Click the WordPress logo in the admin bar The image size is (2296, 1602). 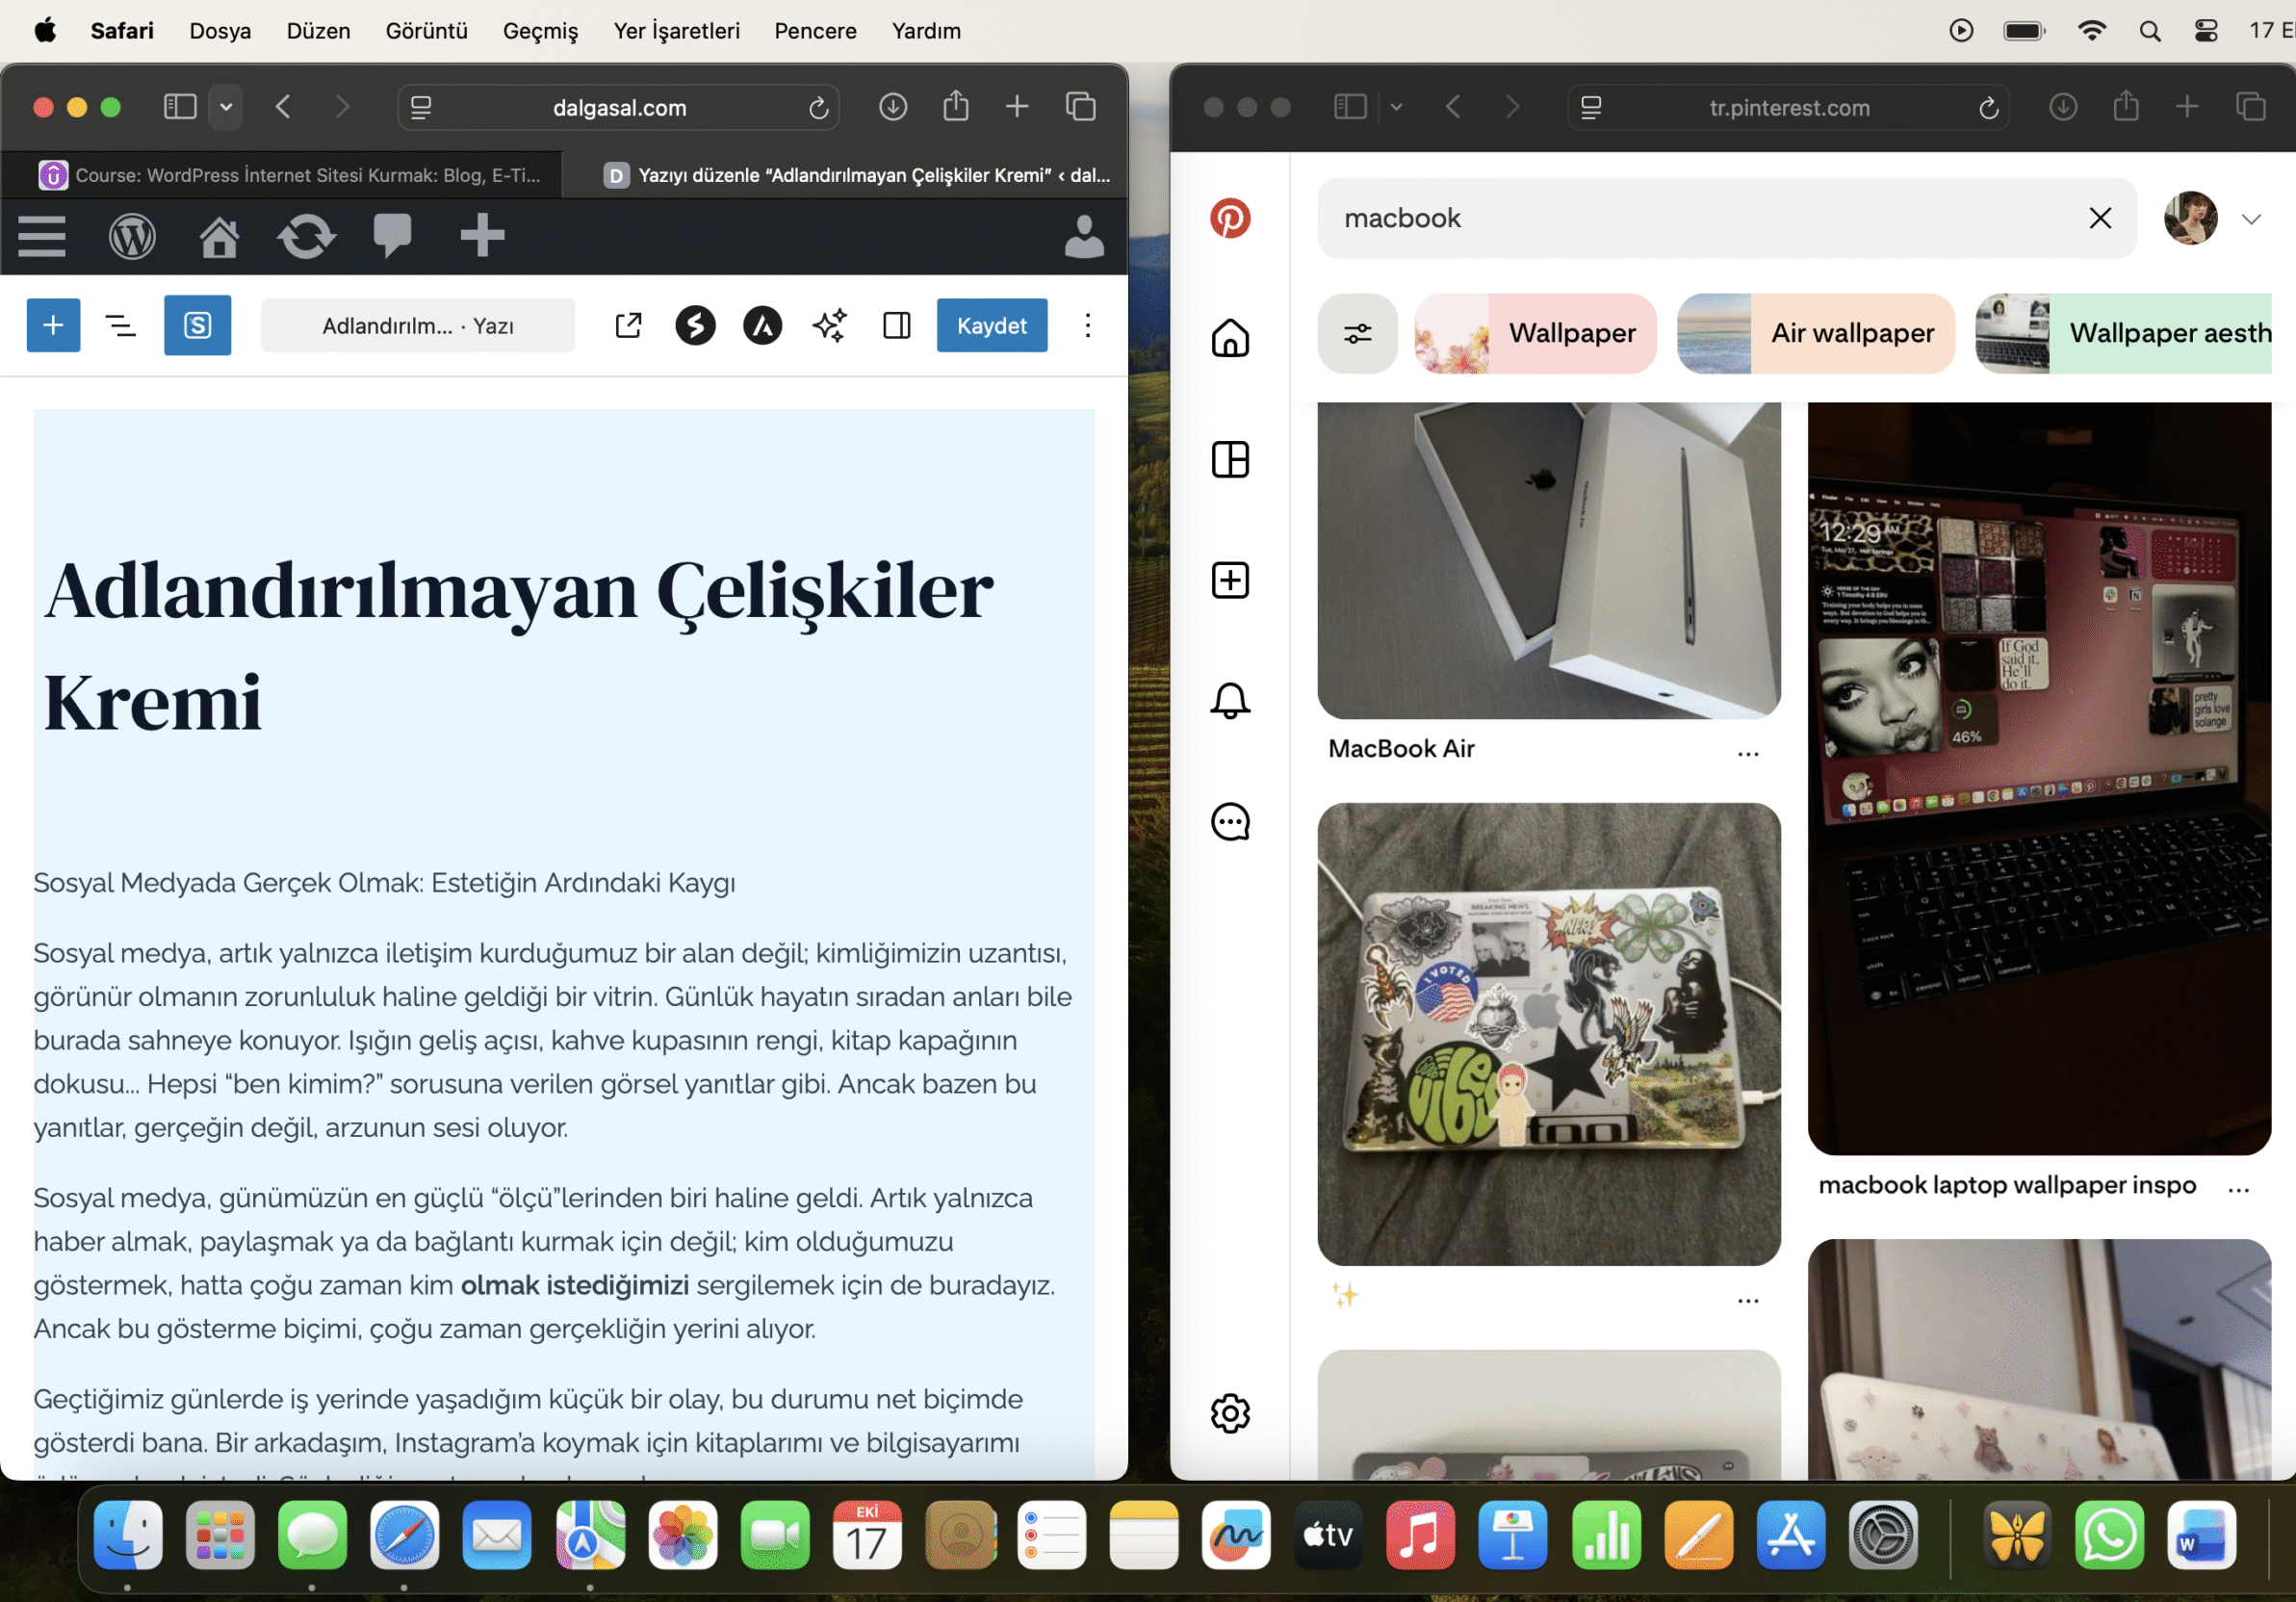point(133,237)
